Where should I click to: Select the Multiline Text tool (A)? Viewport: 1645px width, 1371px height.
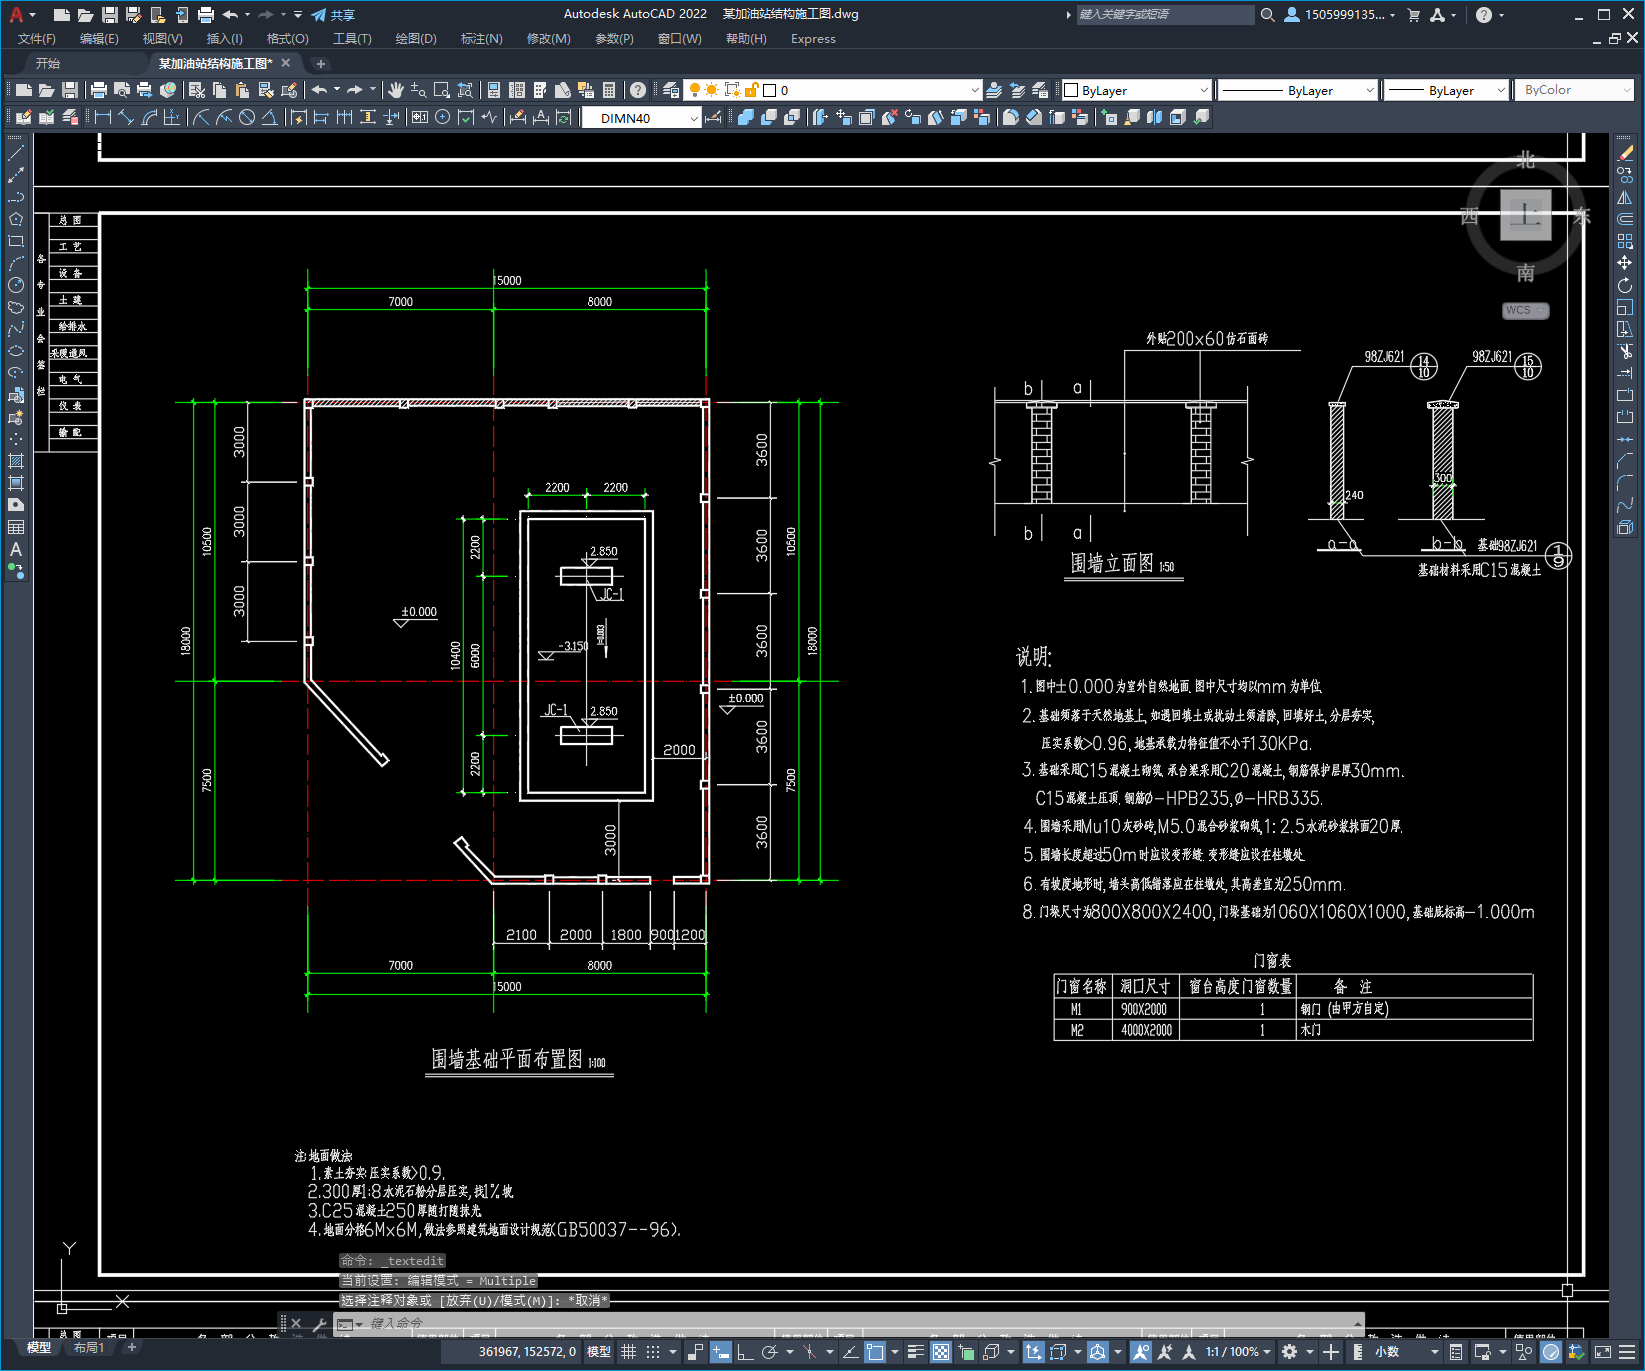pos(16,549)
